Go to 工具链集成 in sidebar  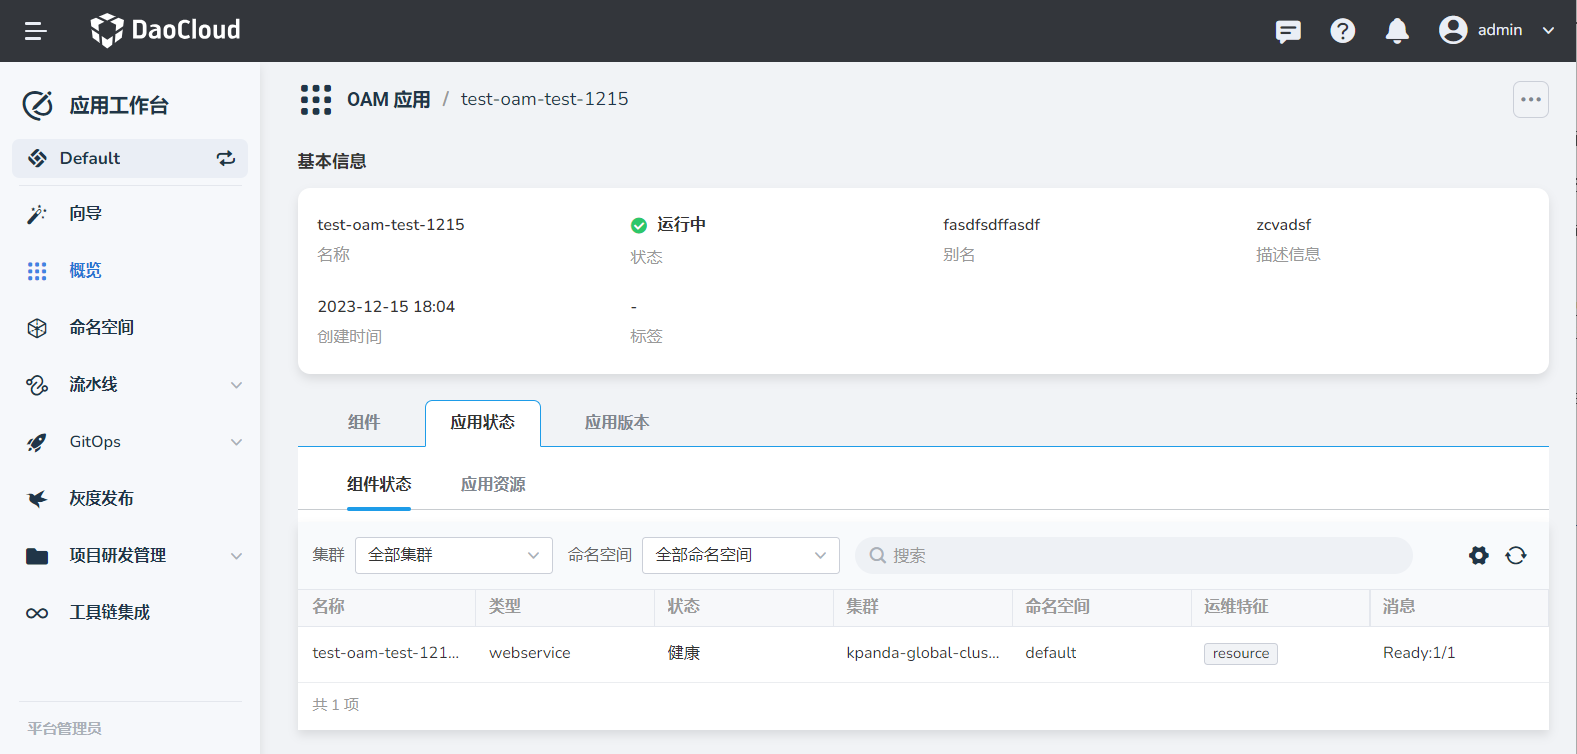point(109,612)
